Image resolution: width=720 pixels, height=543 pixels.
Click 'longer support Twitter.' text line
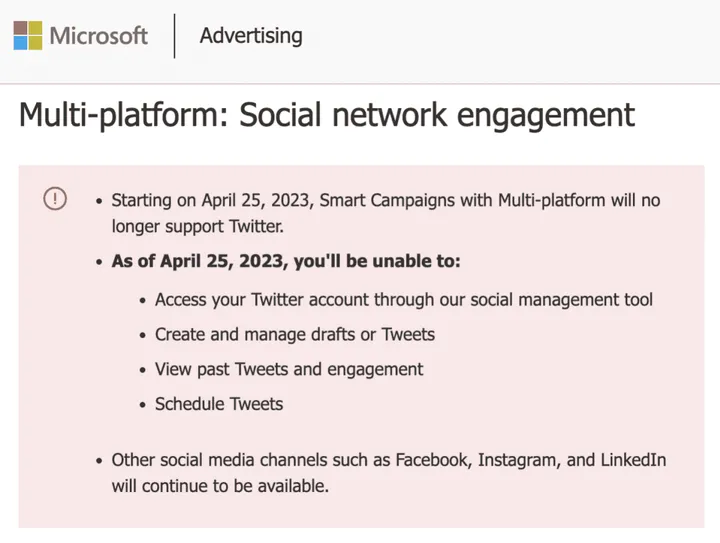(x=197, y=226)
